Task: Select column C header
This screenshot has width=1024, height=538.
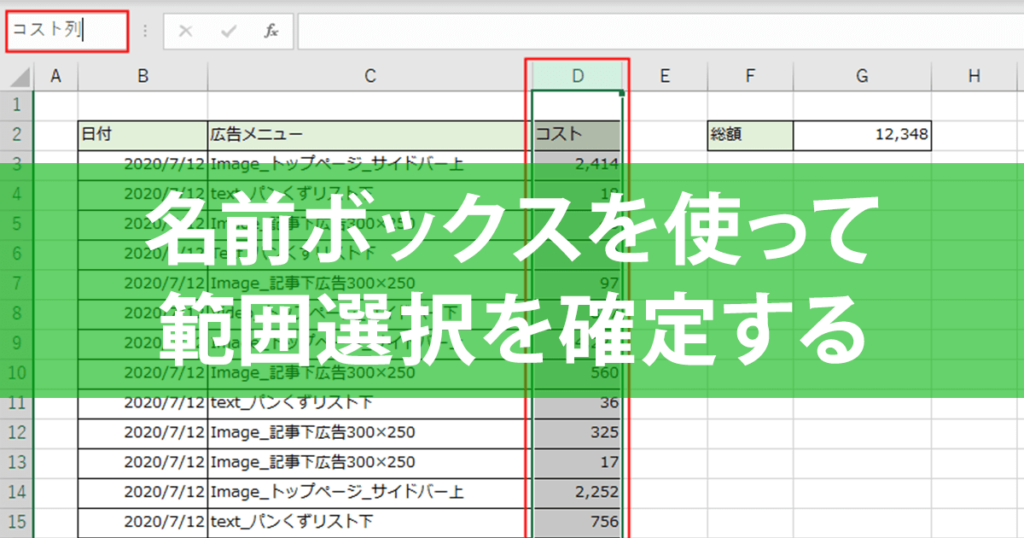Action: [370, 76]
